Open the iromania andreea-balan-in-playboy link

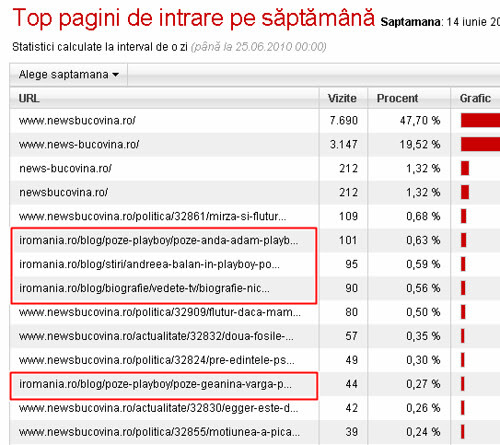pyautogui.click(x=149, y=264)
